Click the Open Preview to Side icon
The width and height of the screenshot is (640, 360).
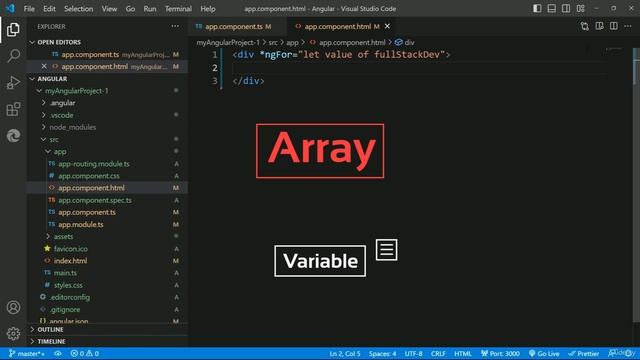pyautogui.click(x=599, y=26)
